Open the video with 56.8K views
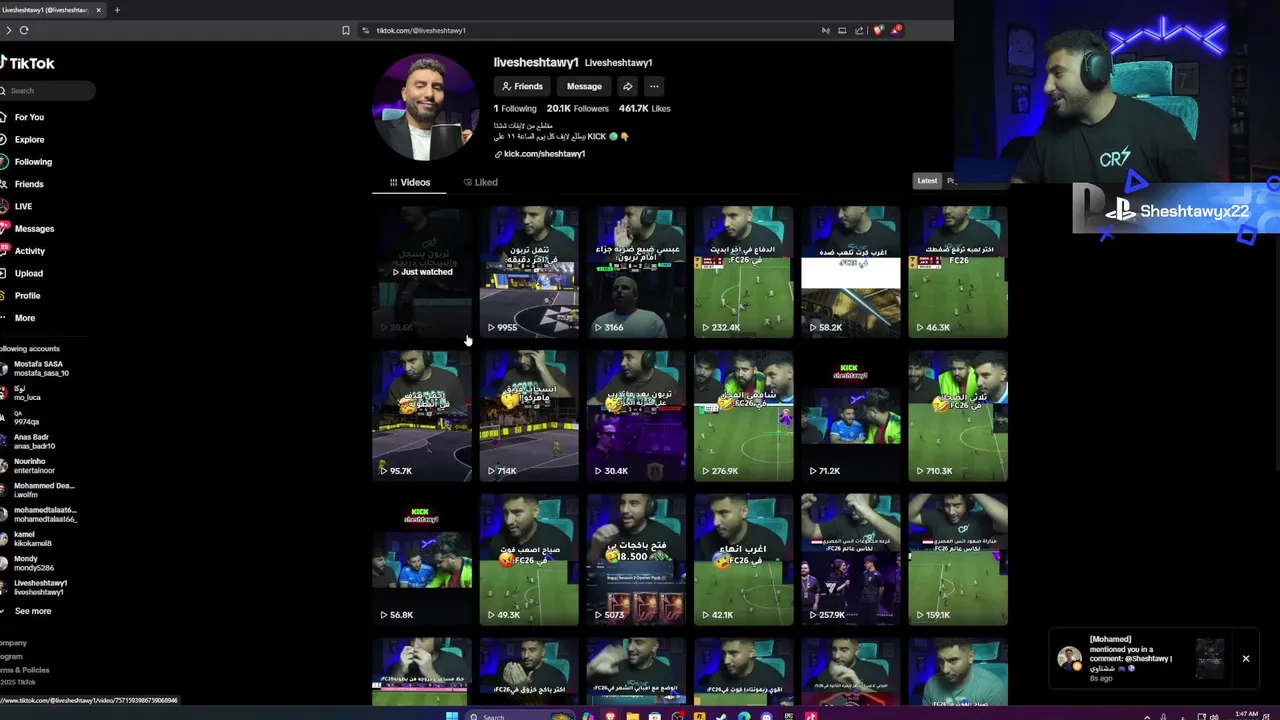 [x=422, y=560]
